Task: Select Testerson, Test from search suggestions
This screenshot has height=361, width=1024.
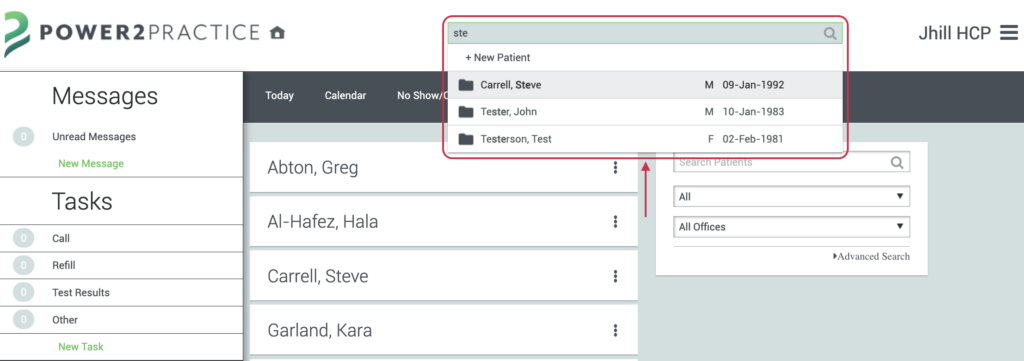Action: click(645, 139)
